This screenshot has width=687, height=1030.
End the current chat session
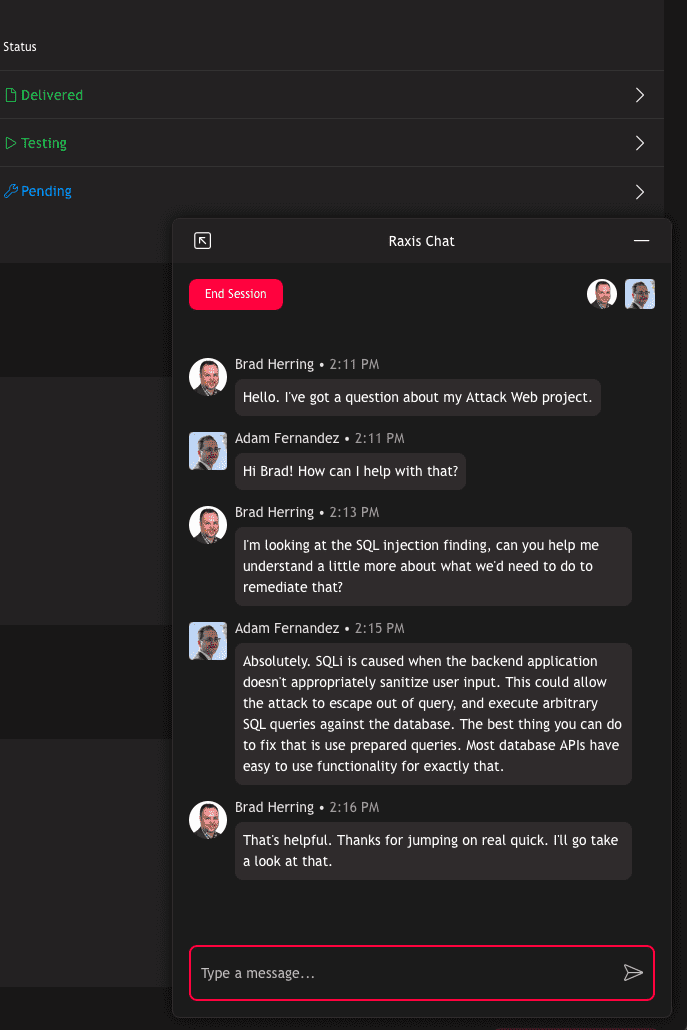click(236, 294)
